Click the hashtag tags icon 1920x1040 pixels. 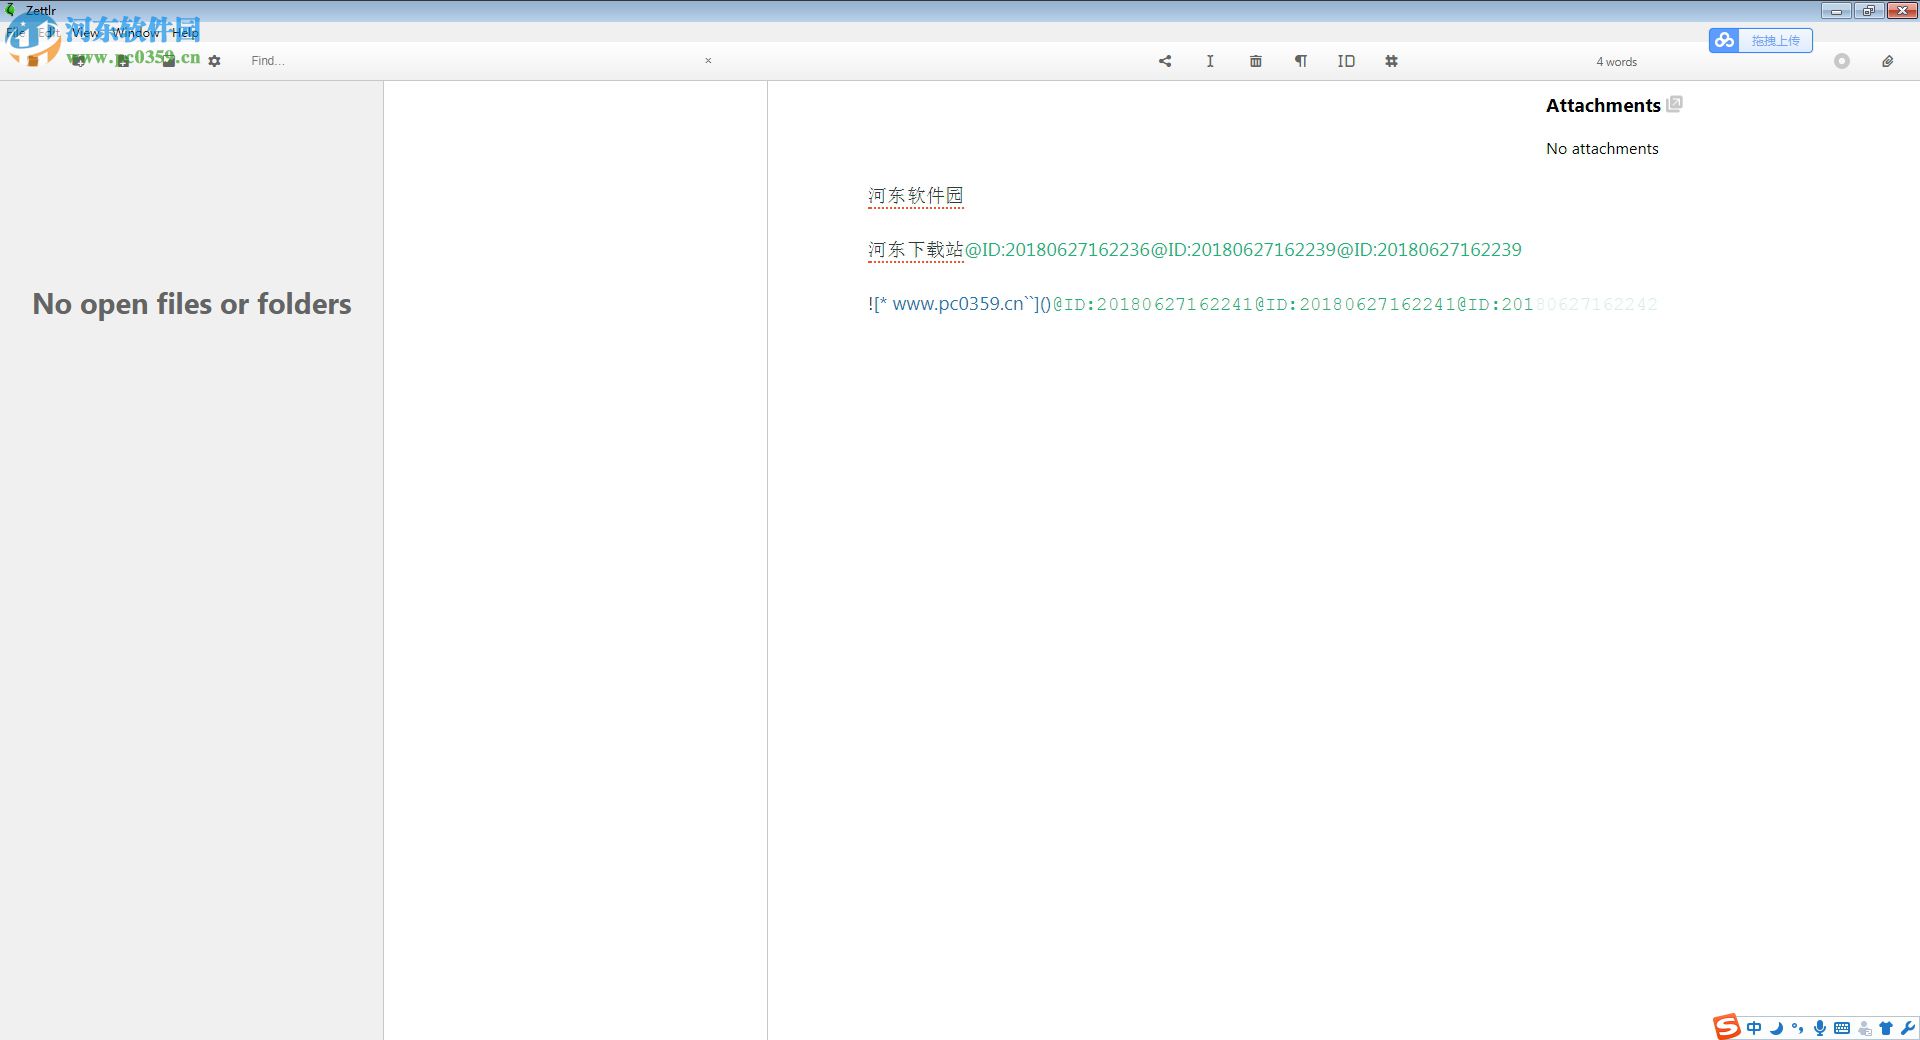pos(1391,61)
